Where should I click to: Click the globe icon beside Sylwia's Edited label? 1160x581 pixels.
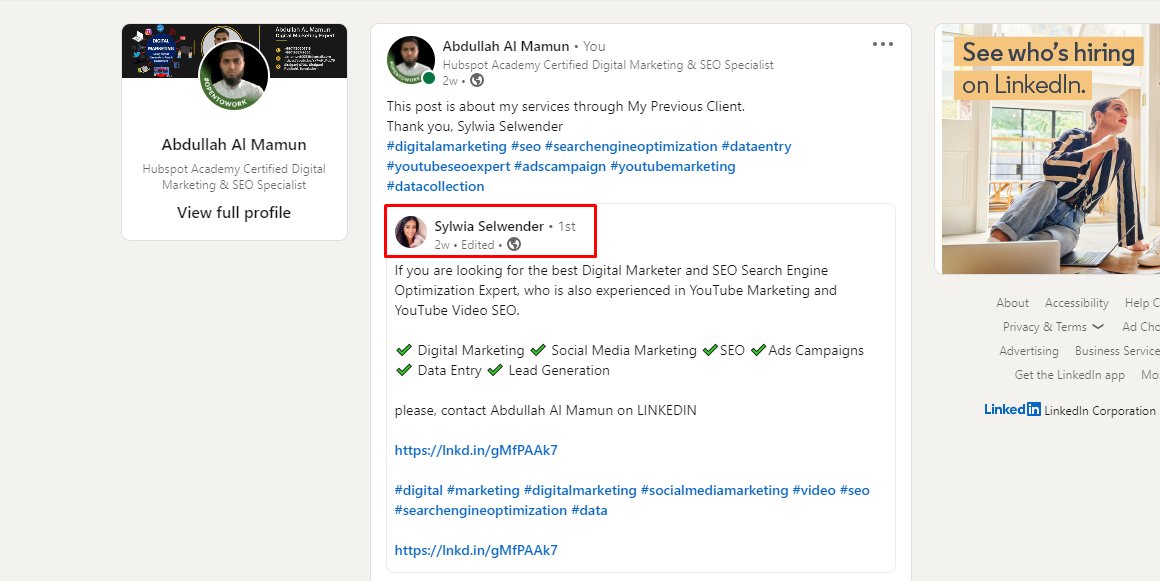513,244
